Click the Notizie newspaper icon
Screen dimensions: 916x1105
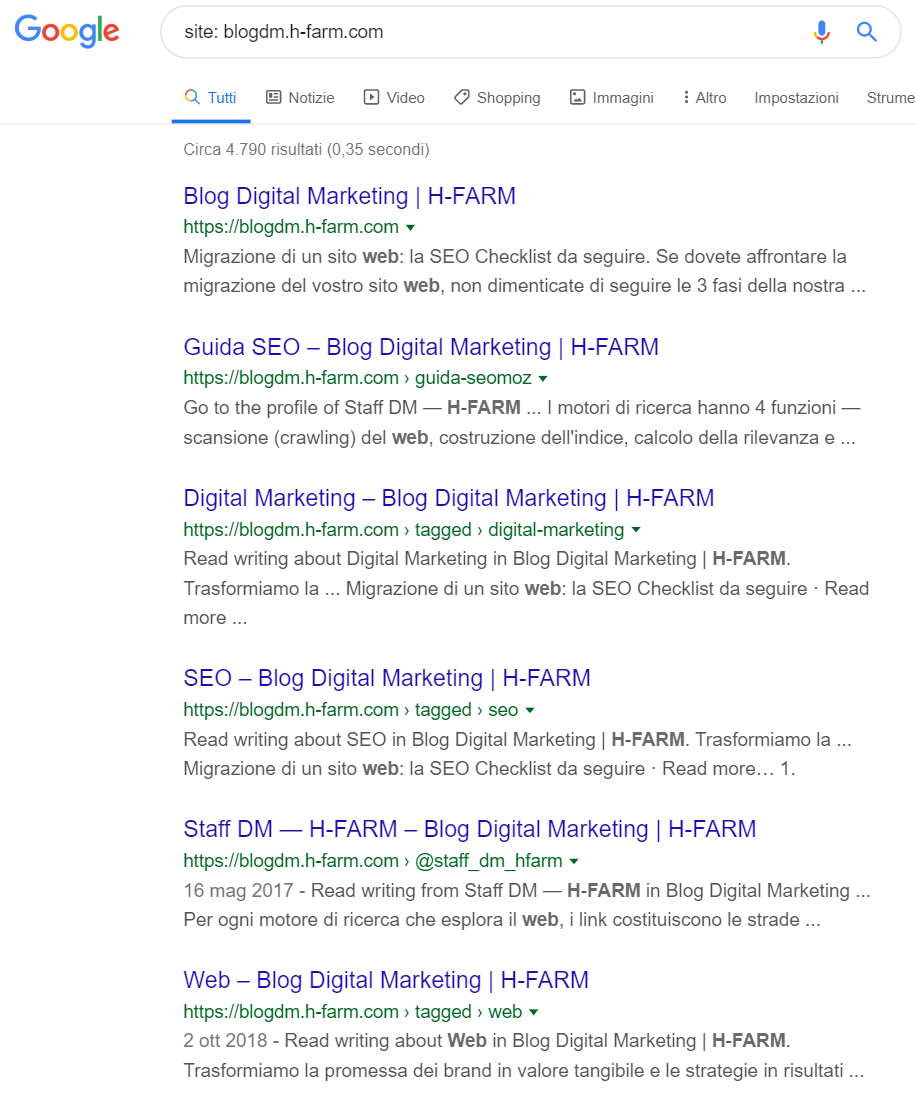tap(273, 97)
